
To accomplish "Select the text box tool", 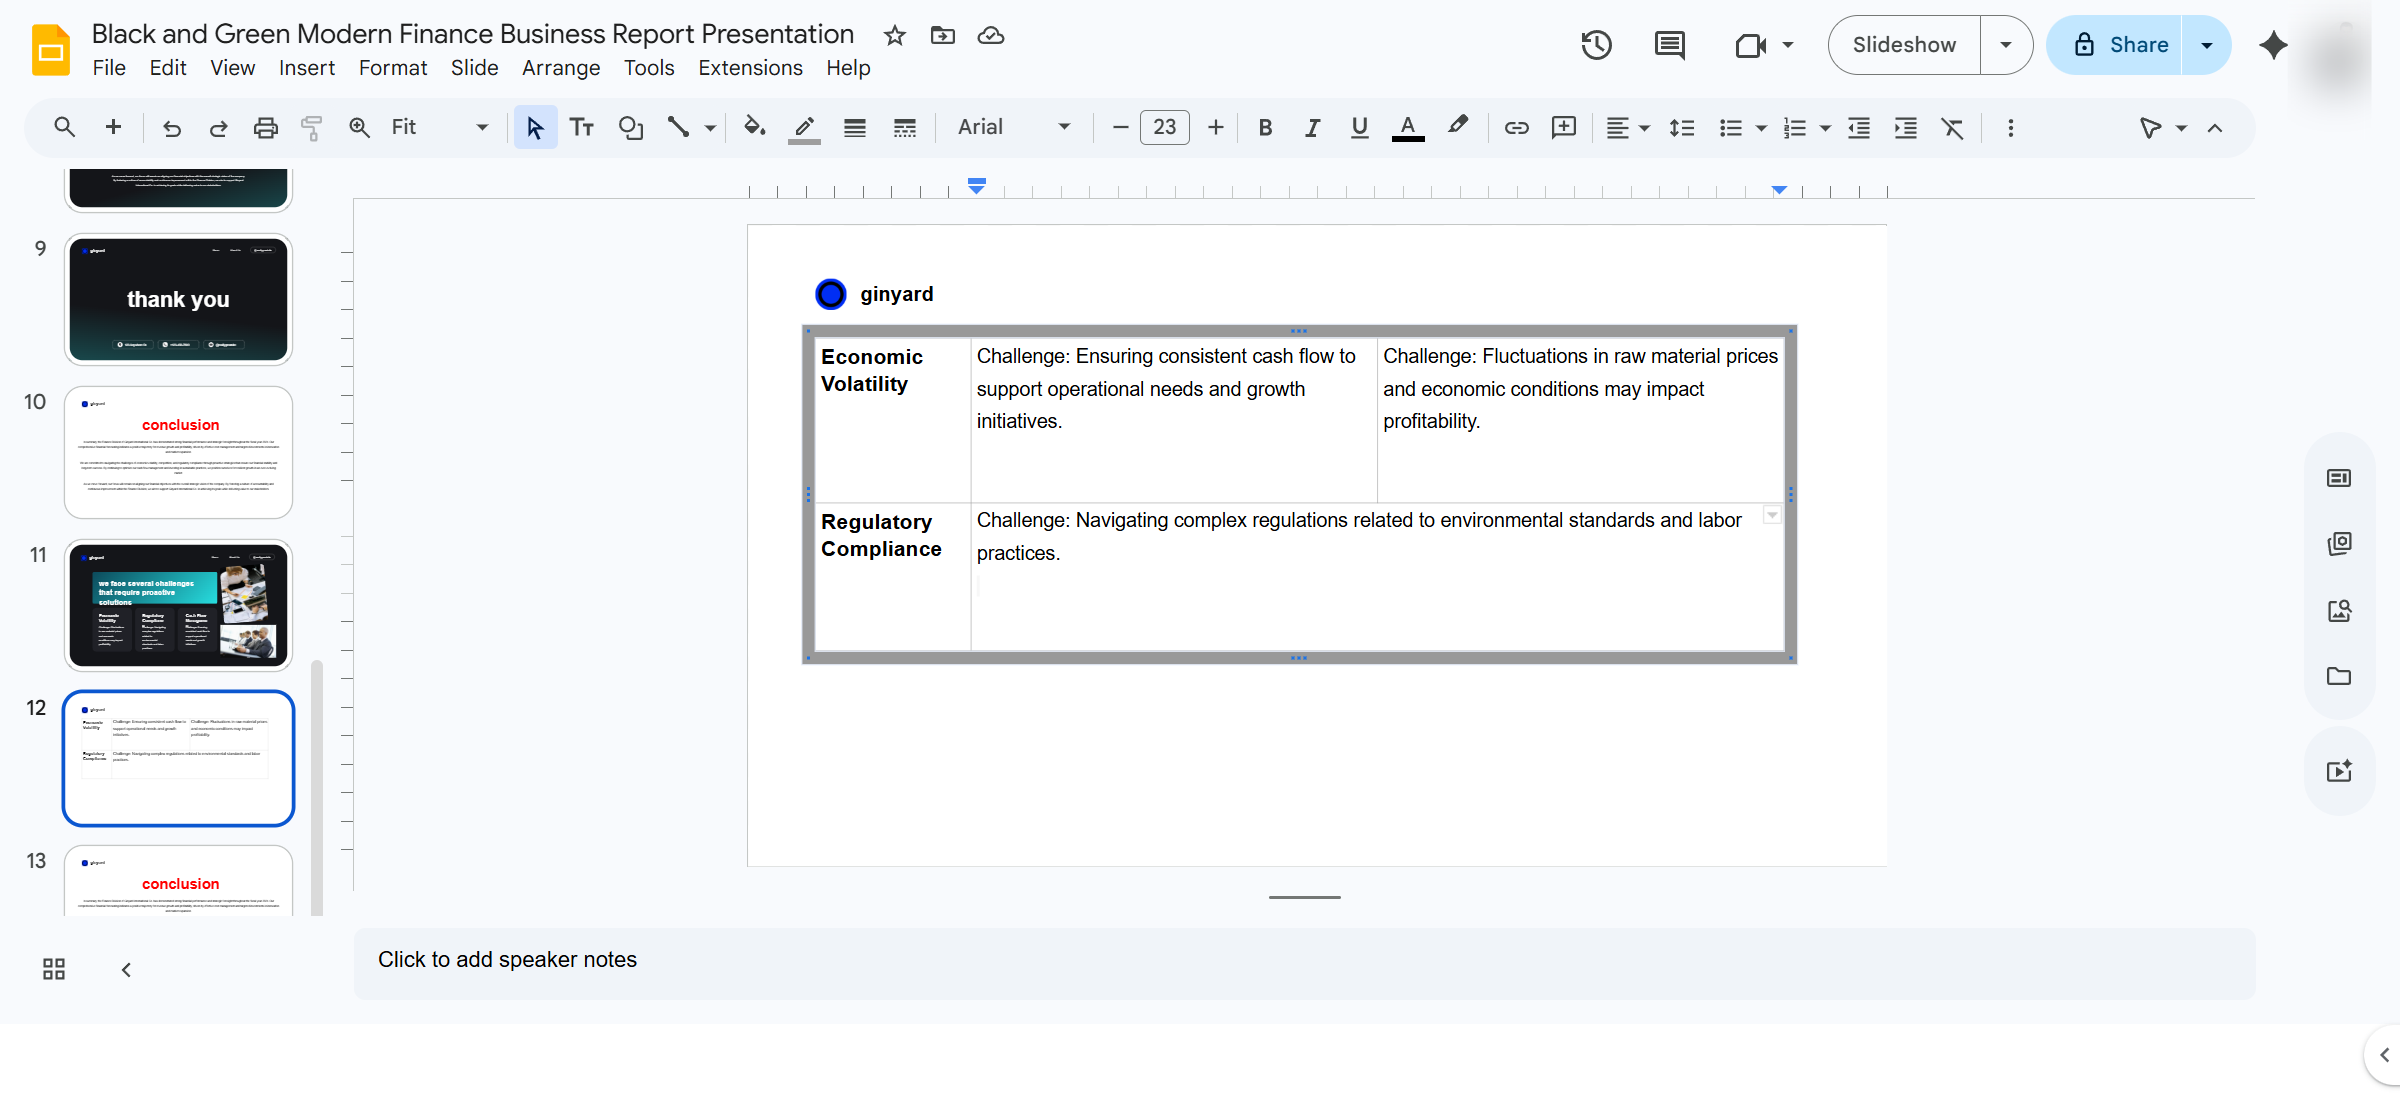I will point(582,128).
